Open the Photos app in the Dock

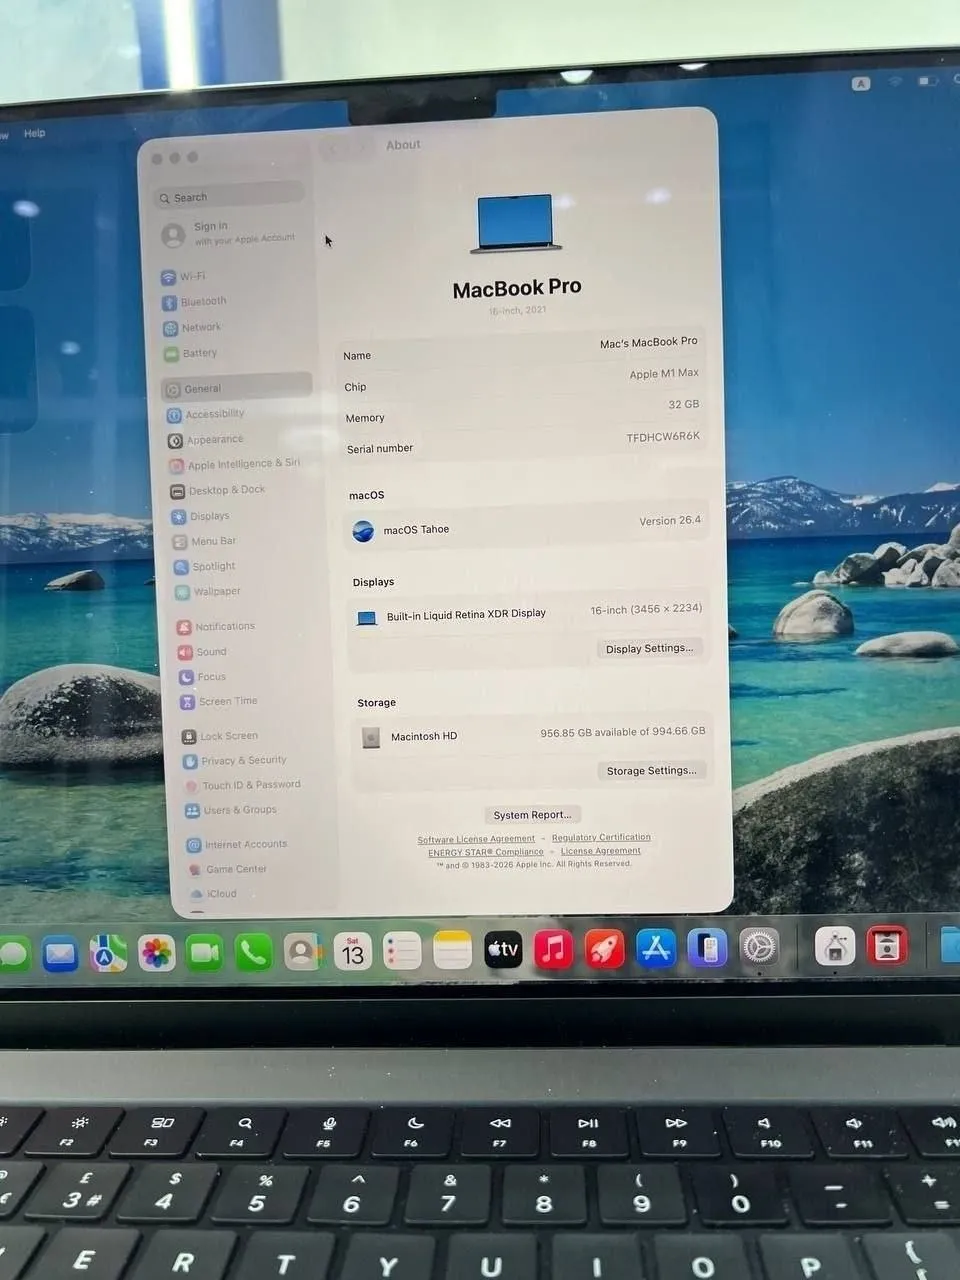[157, 954]
